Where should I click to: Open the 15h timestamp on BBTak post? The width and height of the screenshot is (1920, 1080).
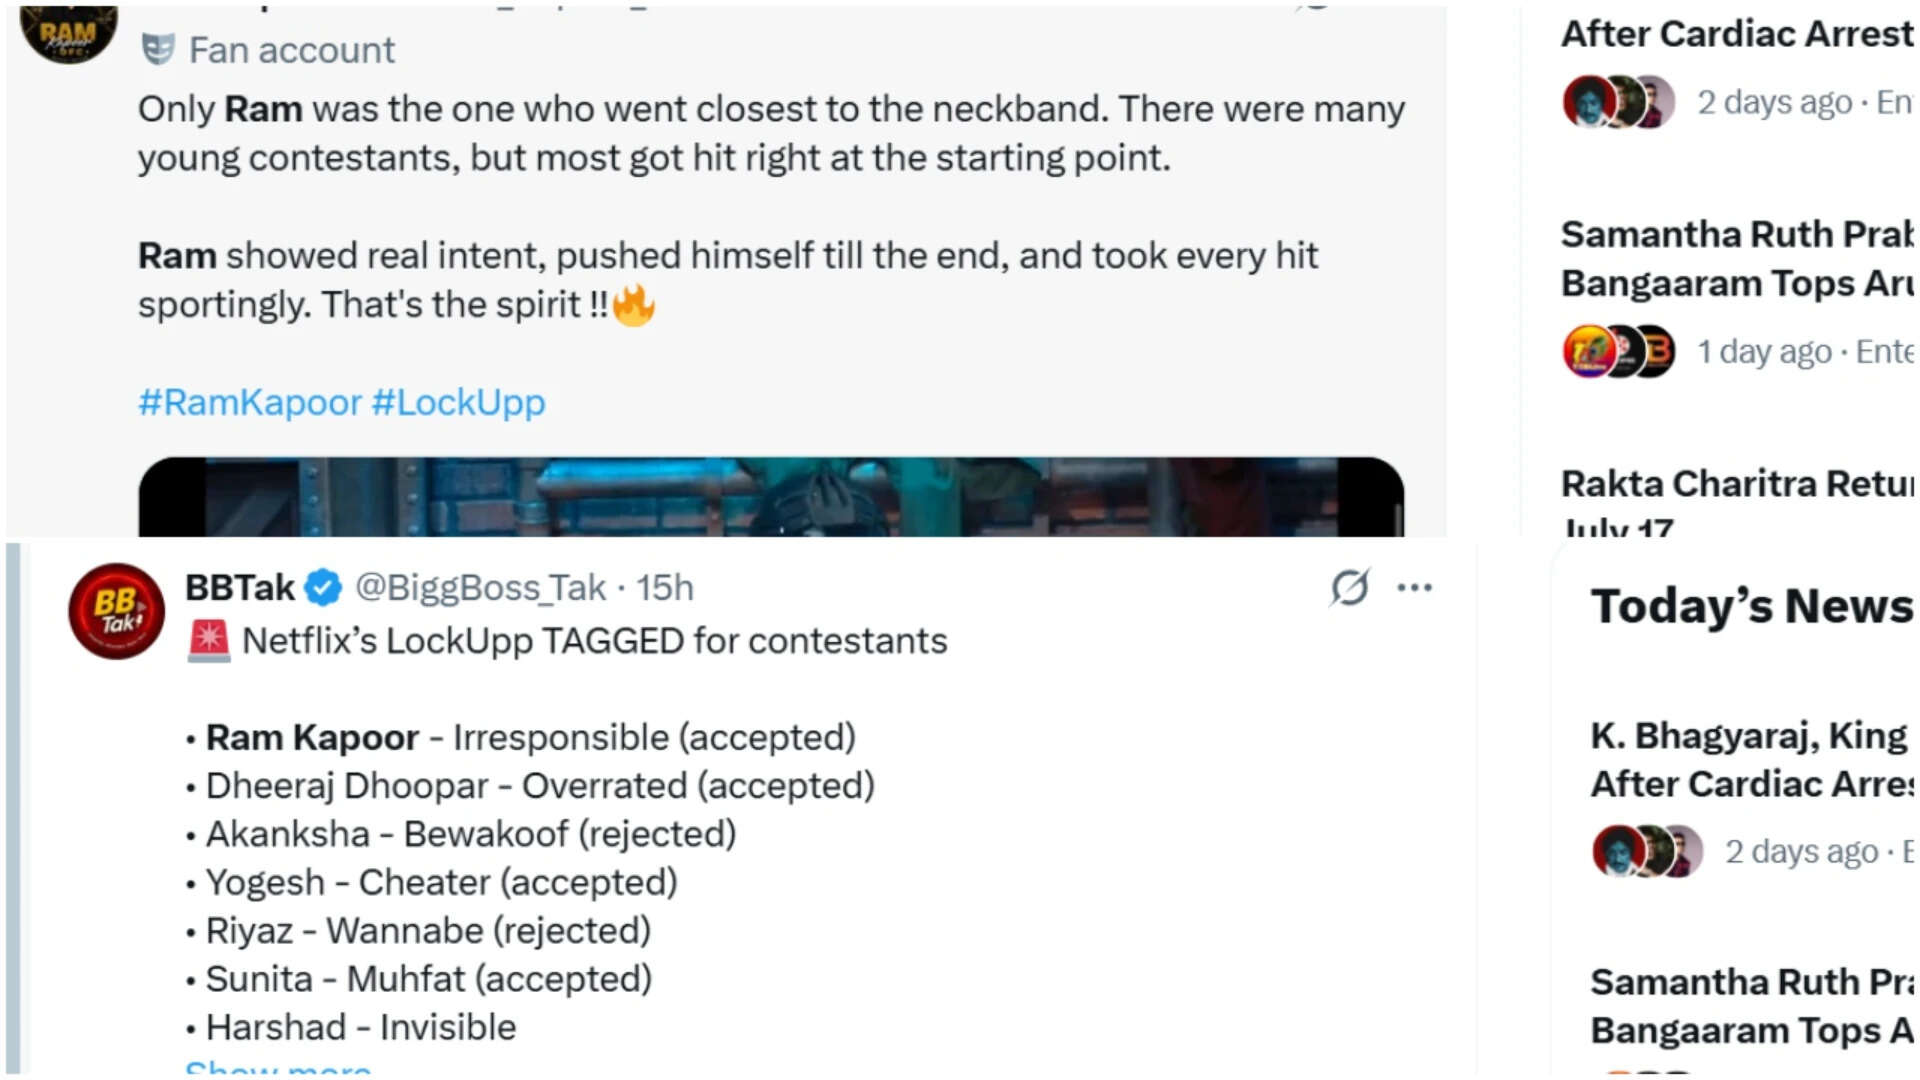[665, 588]
